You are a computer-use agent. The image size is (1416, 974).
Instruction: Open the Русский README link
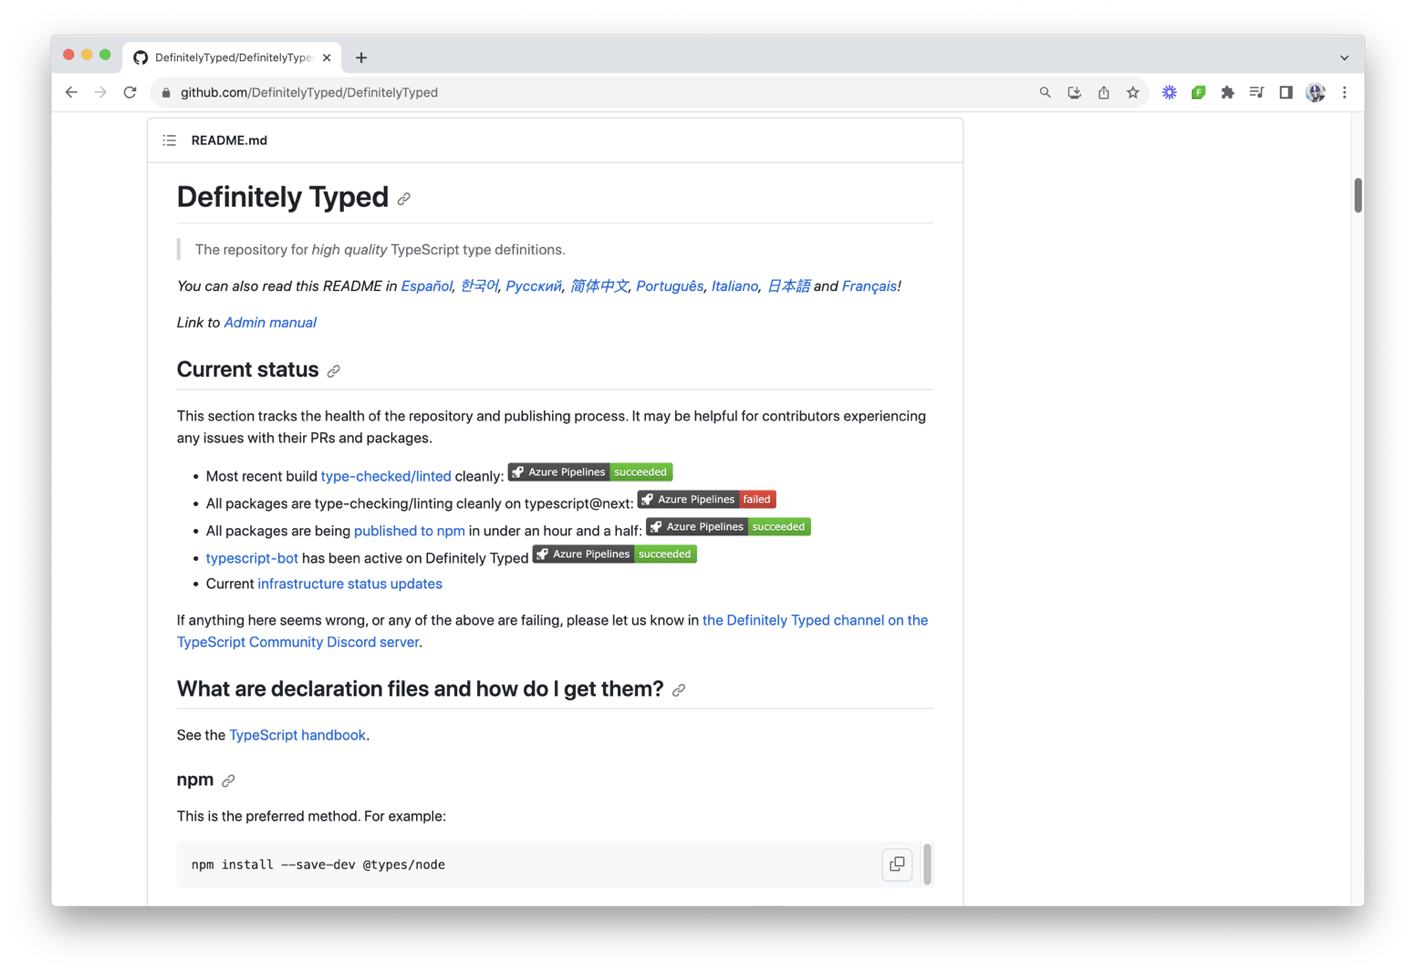tap(534, 286)
